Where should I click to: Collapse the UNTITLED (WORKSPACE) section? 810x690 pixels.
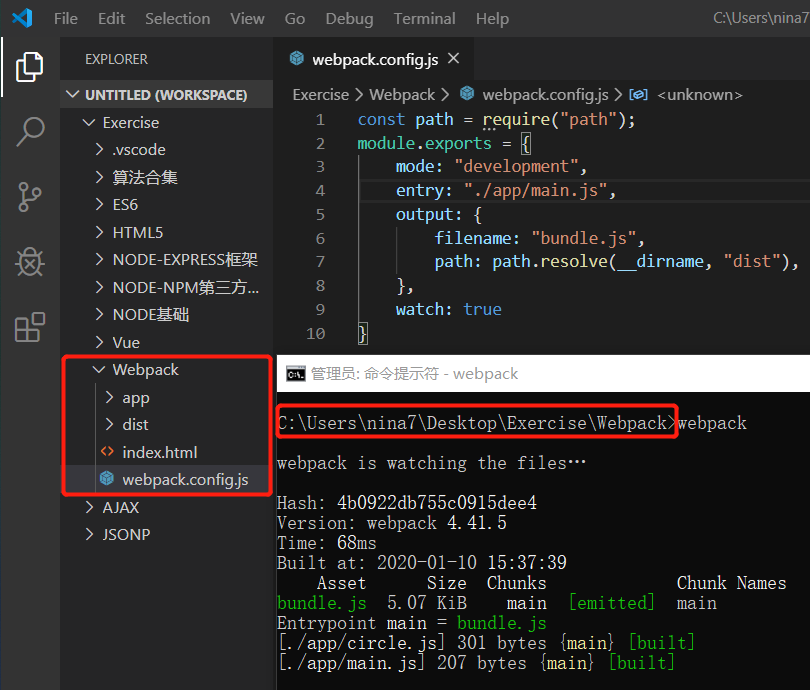166,95
